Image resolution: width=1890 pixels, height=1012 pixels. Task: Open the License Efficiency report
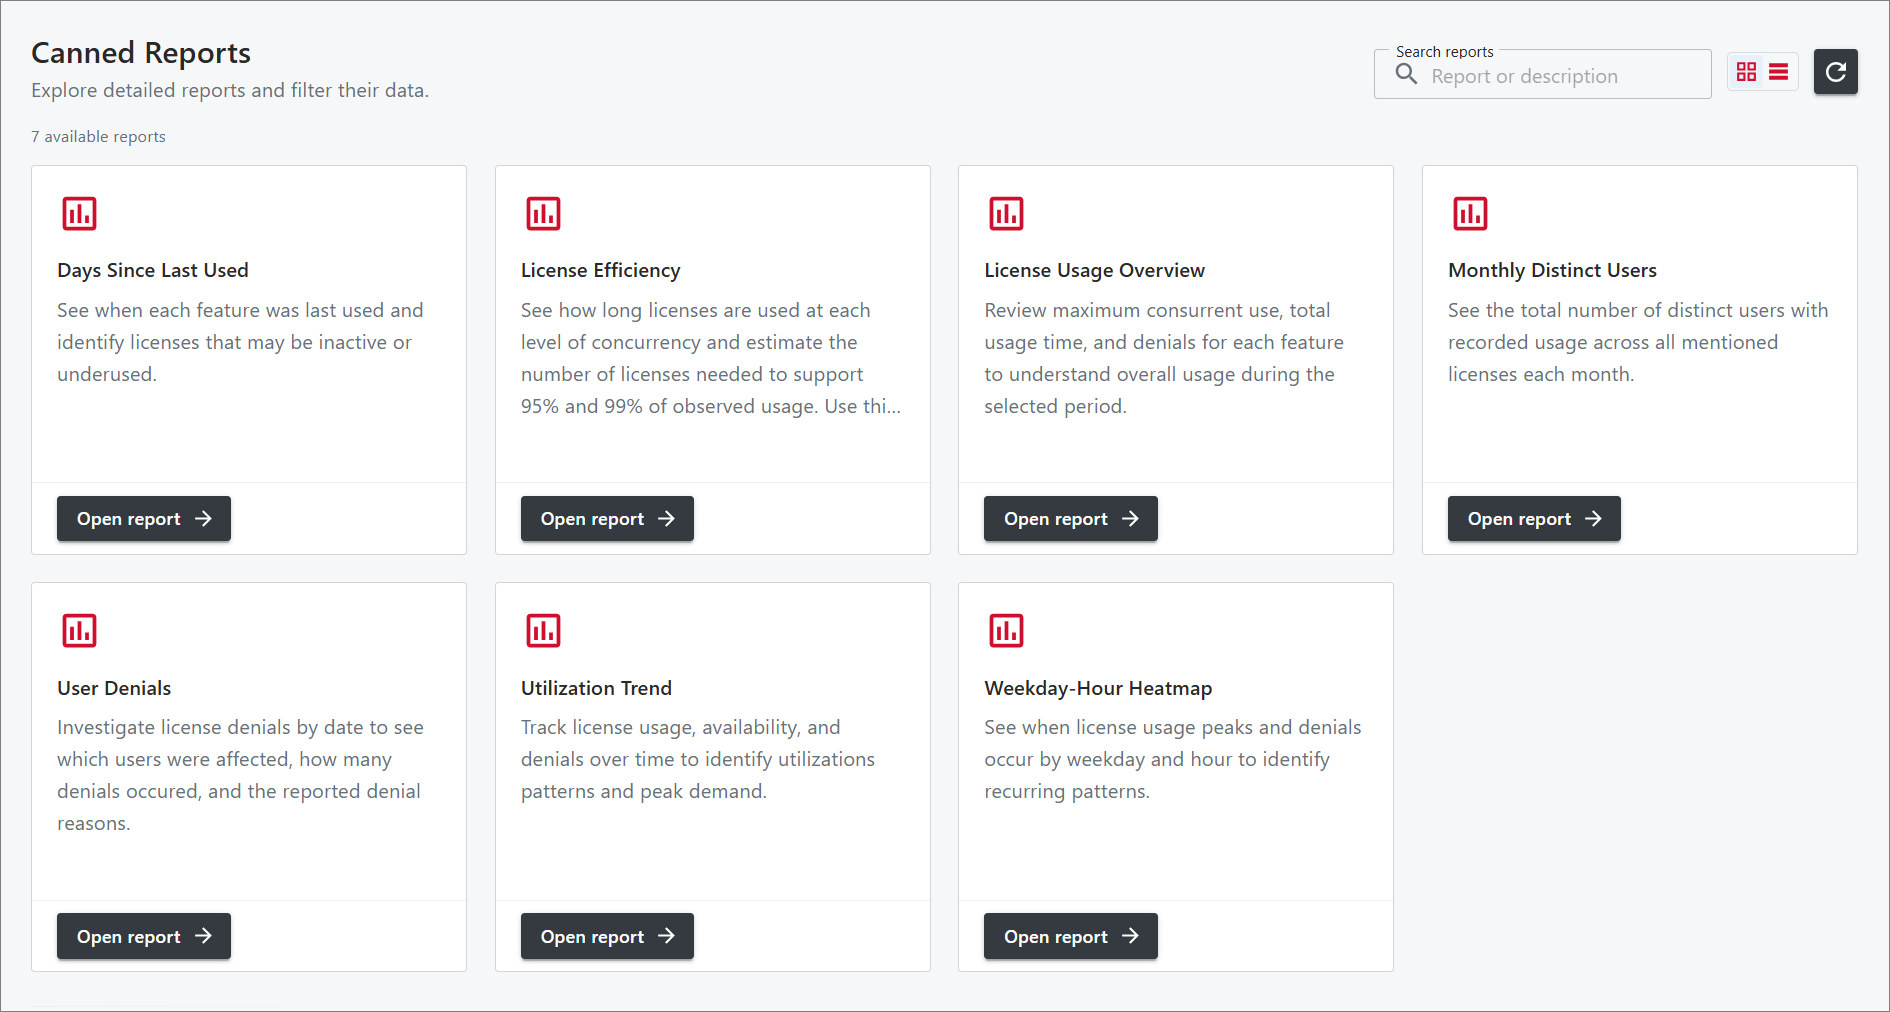(x=607, y=519)
